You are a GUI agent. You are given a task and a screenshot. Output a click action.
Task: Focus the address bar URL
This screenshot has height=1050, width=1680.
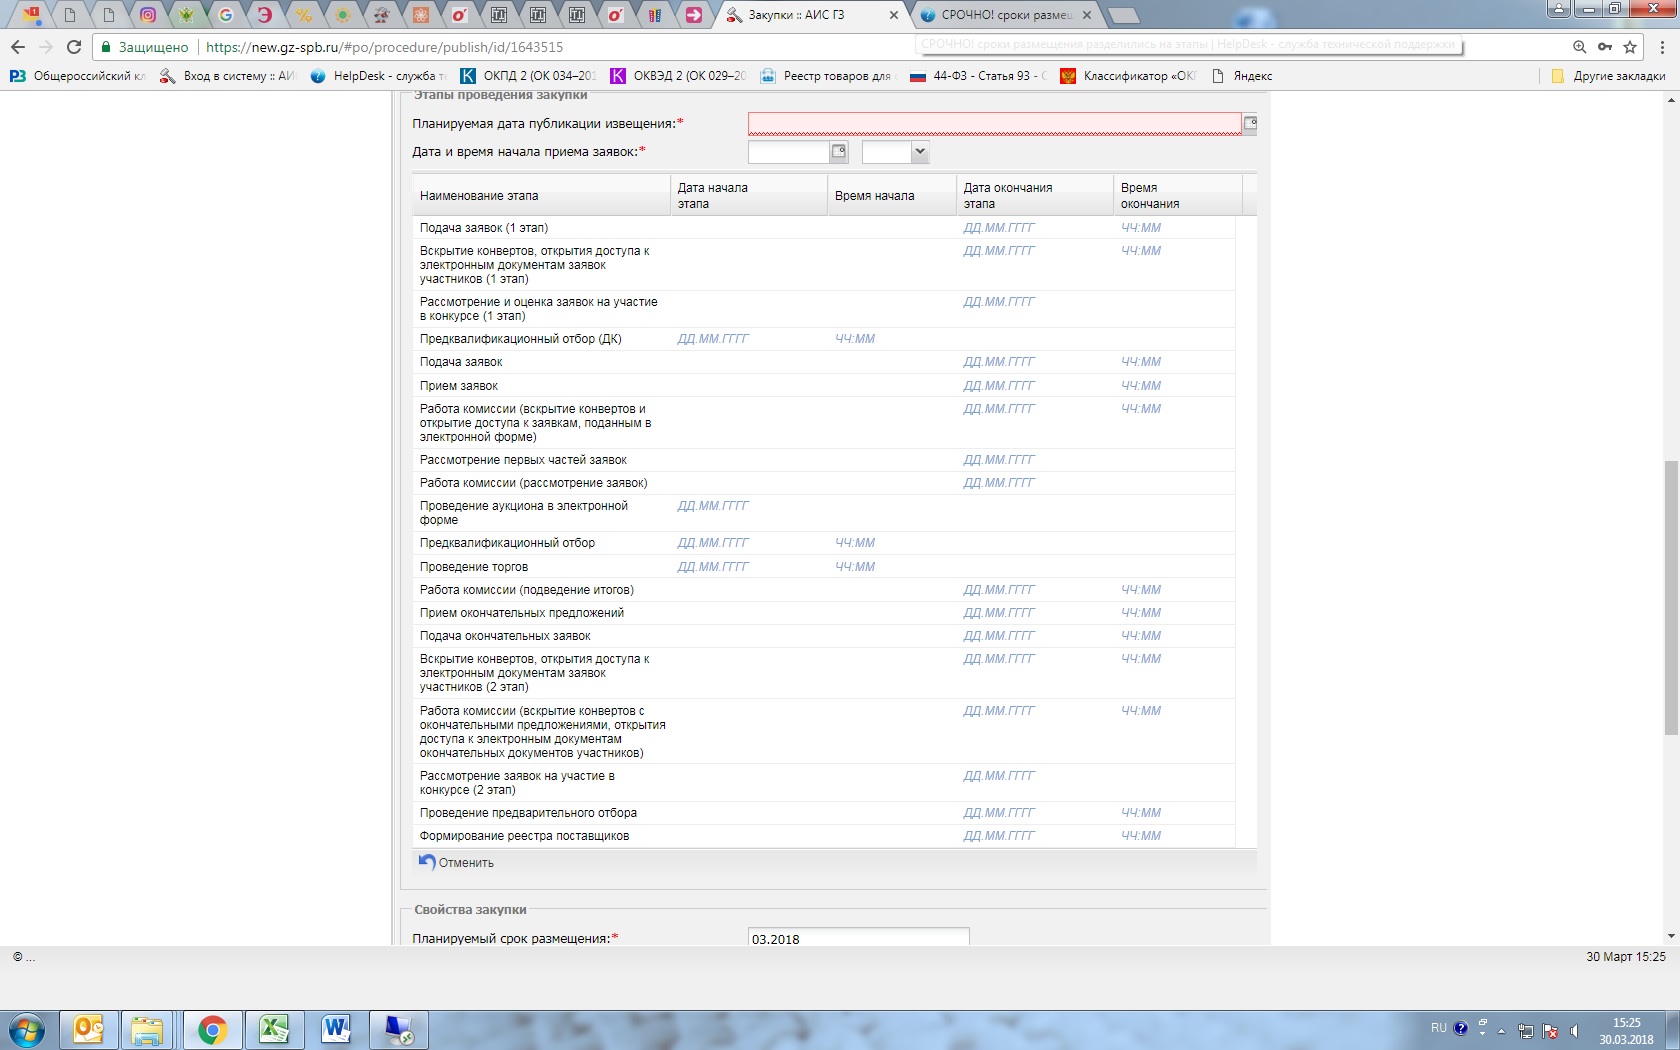tap(384, 47)
